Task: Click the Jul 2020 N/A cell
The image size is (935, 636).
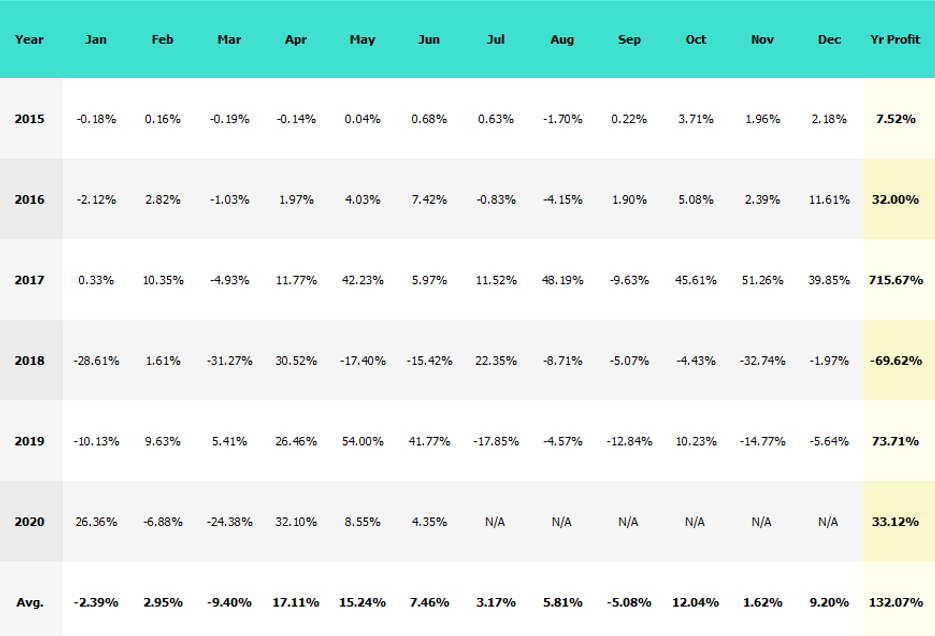Action: click(x=496, y=522)
